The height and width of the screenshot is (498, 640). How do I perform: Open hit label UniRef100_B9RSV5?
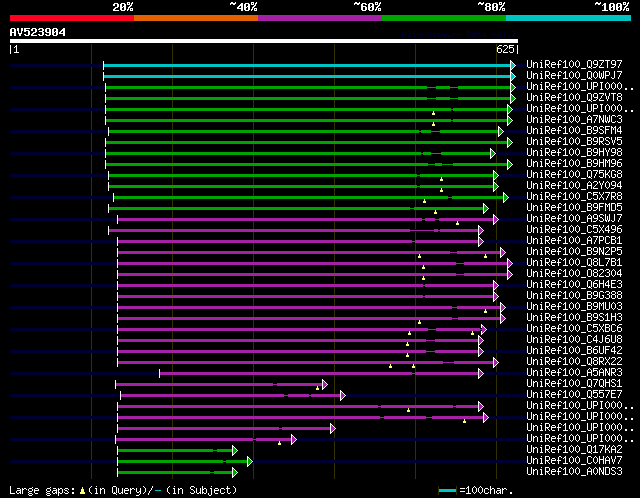[574, 141]
